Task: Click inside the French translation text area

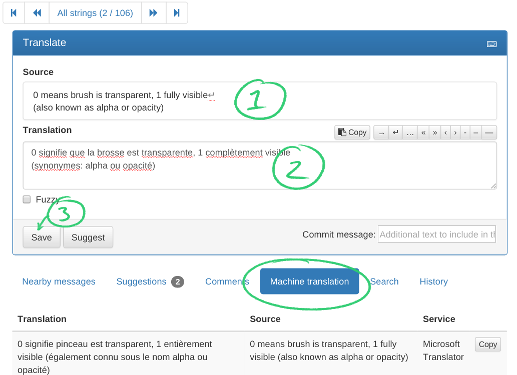Action: (260, 165)
